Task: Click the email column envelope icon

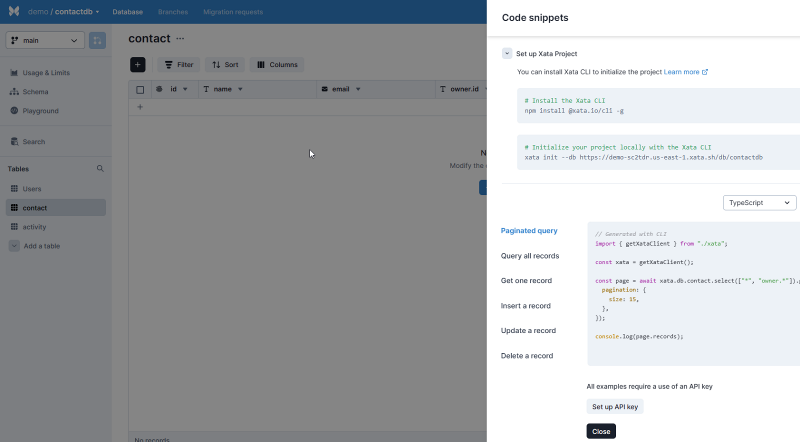Action: (324, 89)
